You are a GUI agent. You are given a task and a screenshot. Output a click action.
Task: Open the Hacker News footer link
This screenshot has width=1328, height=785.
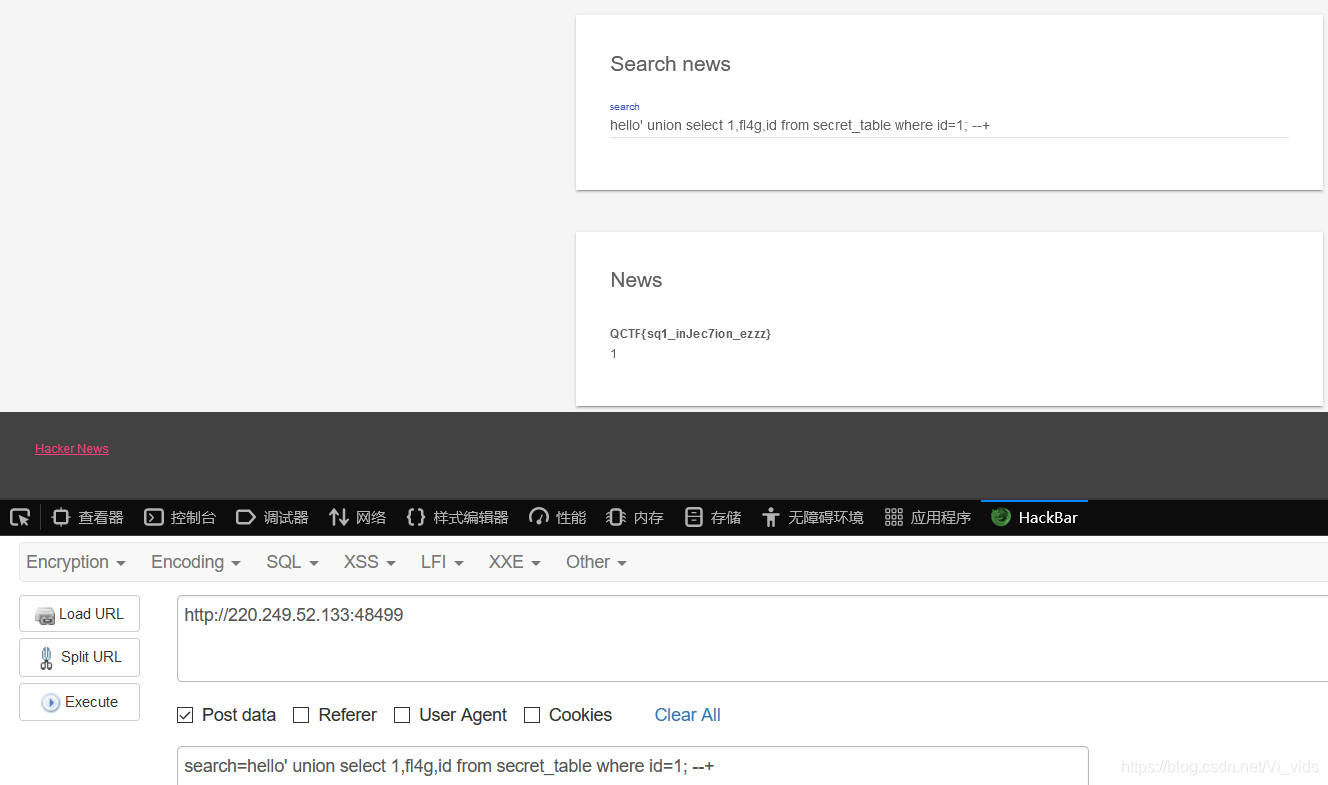coord(72,449)
